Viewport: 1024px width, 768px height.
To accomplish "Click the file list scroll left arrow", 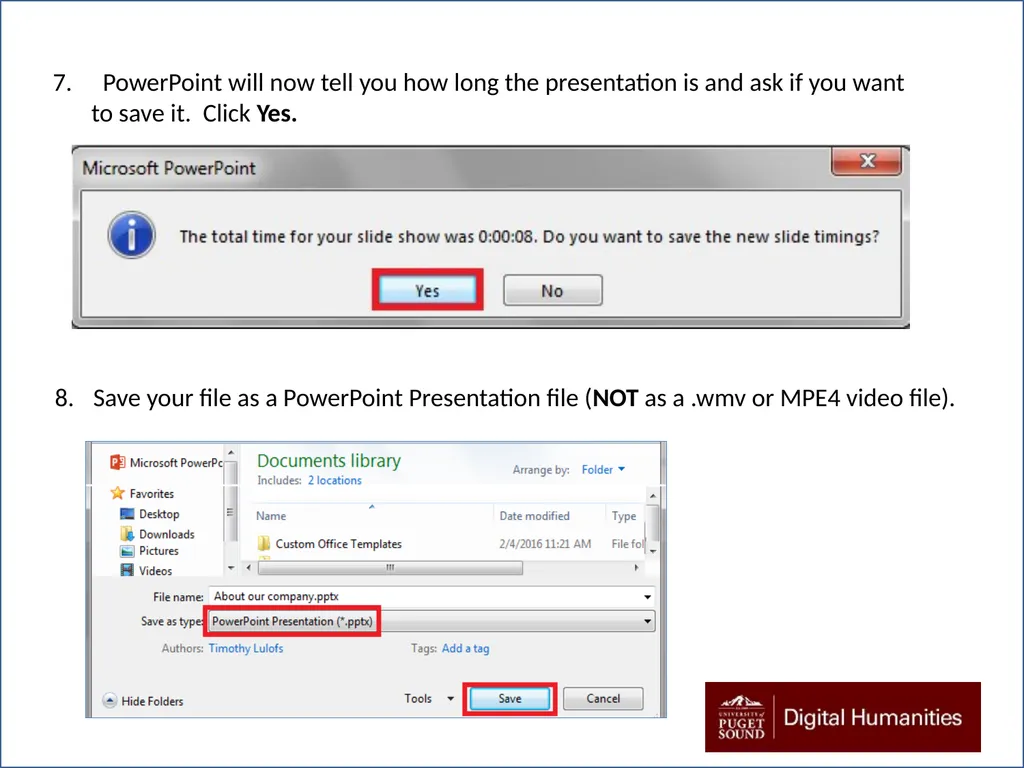I will pyautogui.click(x=249, y=568).
